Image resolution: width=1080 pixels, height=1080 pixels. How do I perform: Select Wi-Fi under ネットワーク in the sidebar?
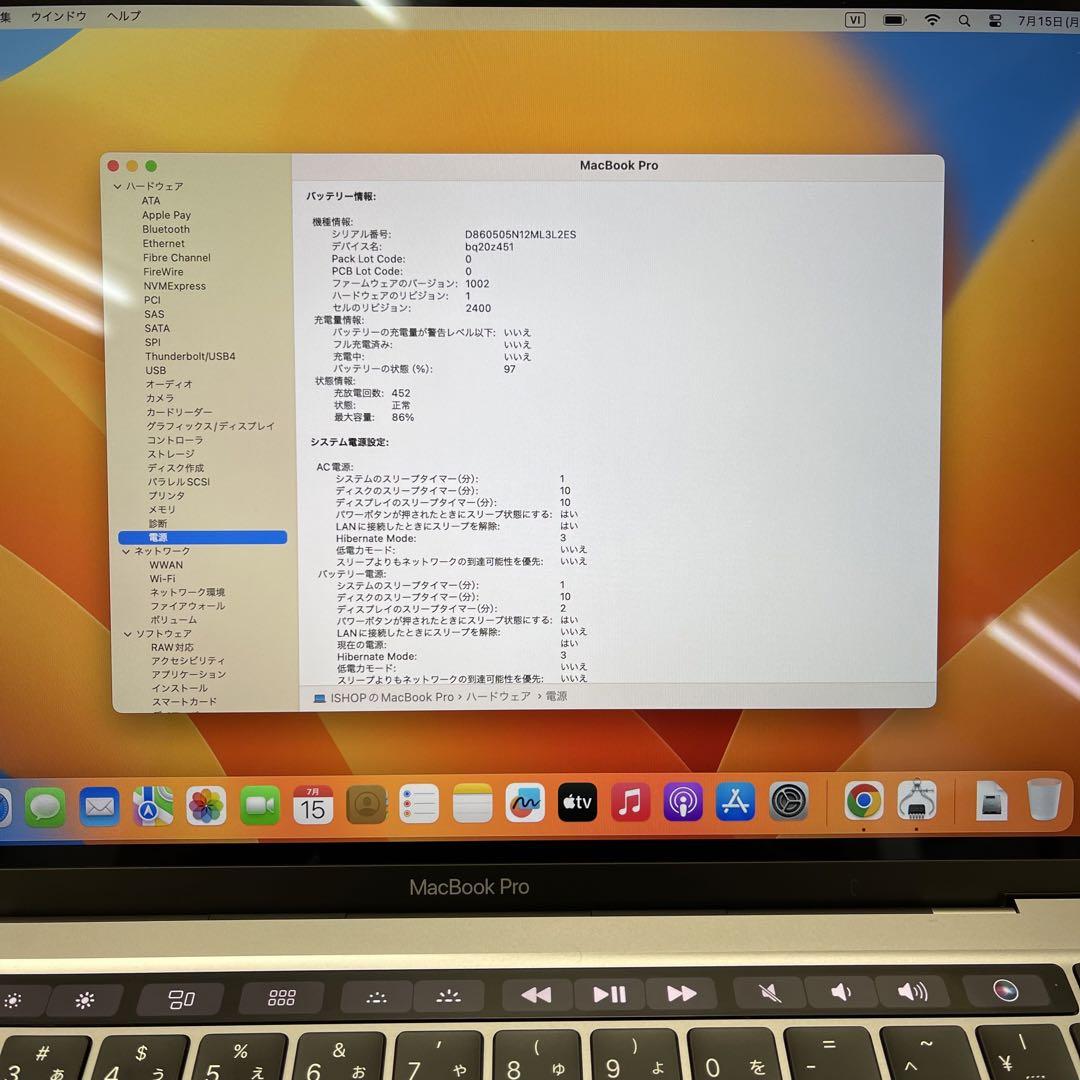[x=163, y=579]
